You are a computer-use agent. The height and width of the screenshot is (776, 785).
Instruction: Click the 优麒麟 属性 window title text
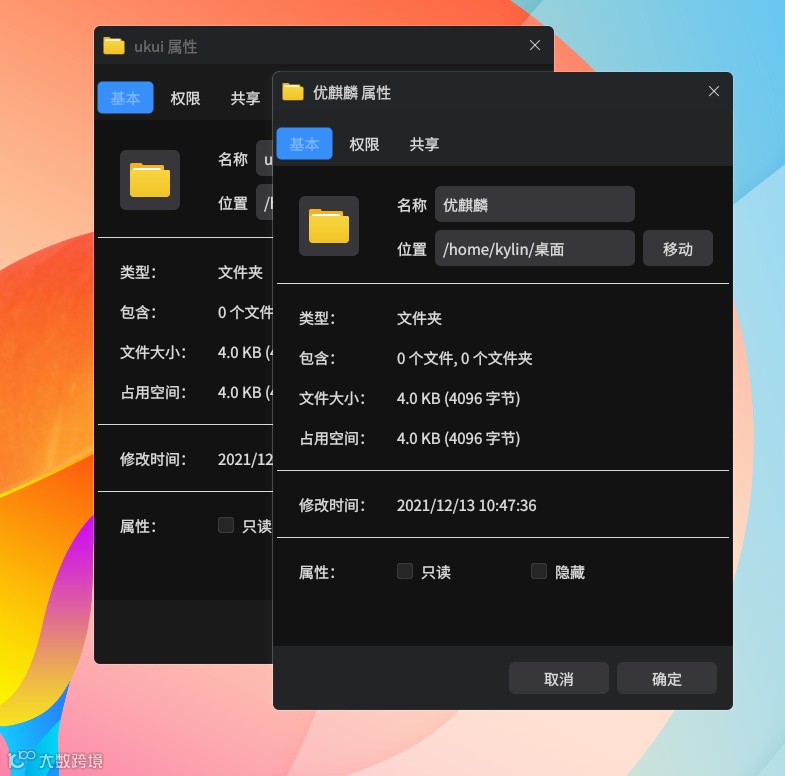point(352,93)
